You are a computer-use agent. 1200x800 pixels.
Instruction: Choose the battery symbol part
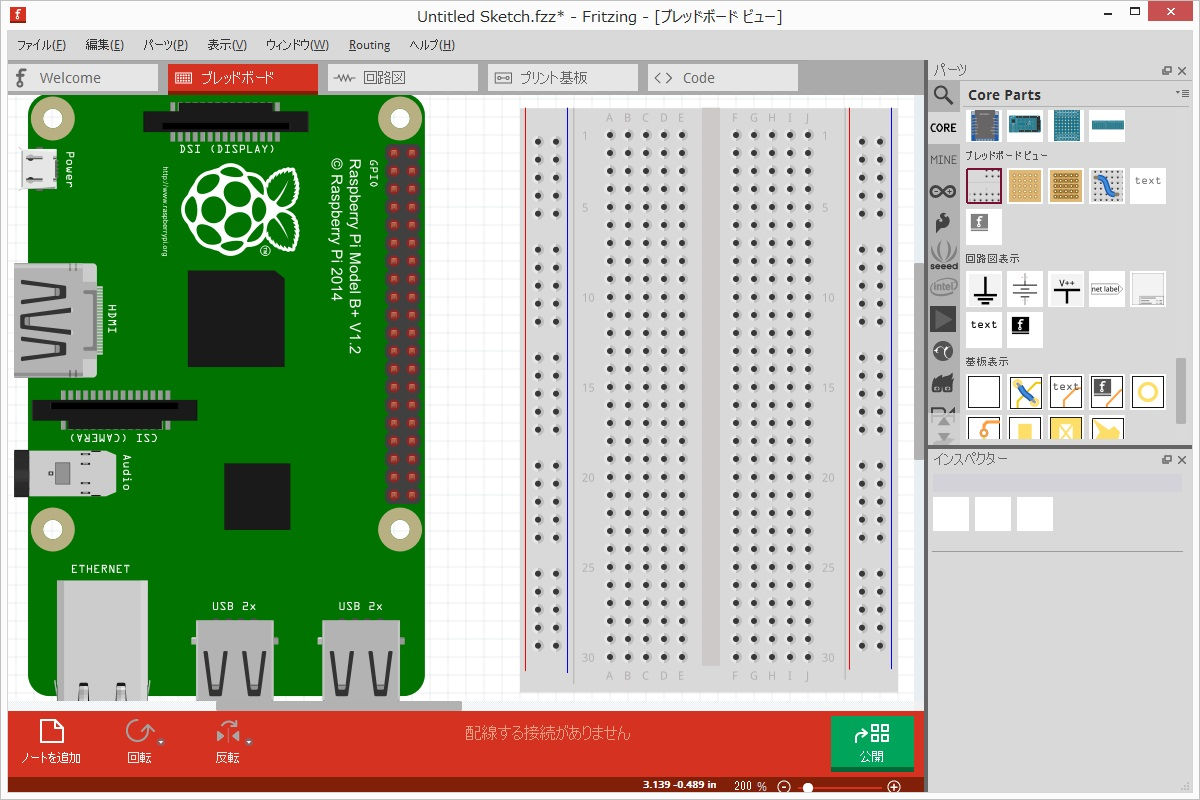tap(1025, 290)
